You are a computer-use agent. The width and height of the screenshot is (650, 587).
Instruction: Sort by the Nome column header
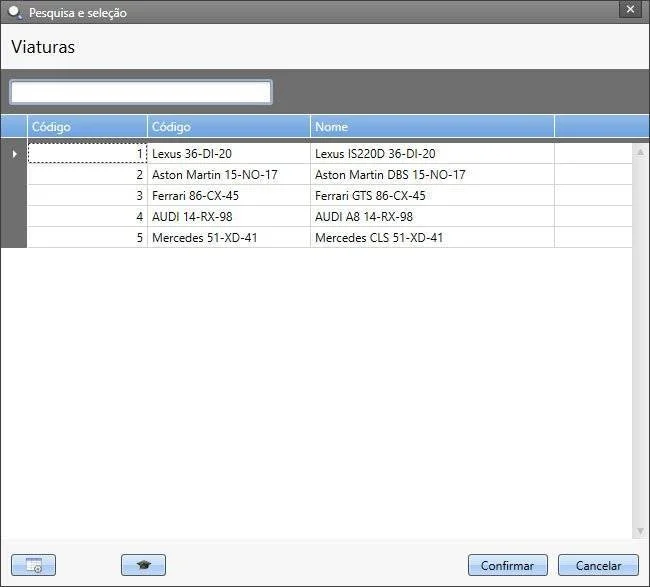point(432,126)
